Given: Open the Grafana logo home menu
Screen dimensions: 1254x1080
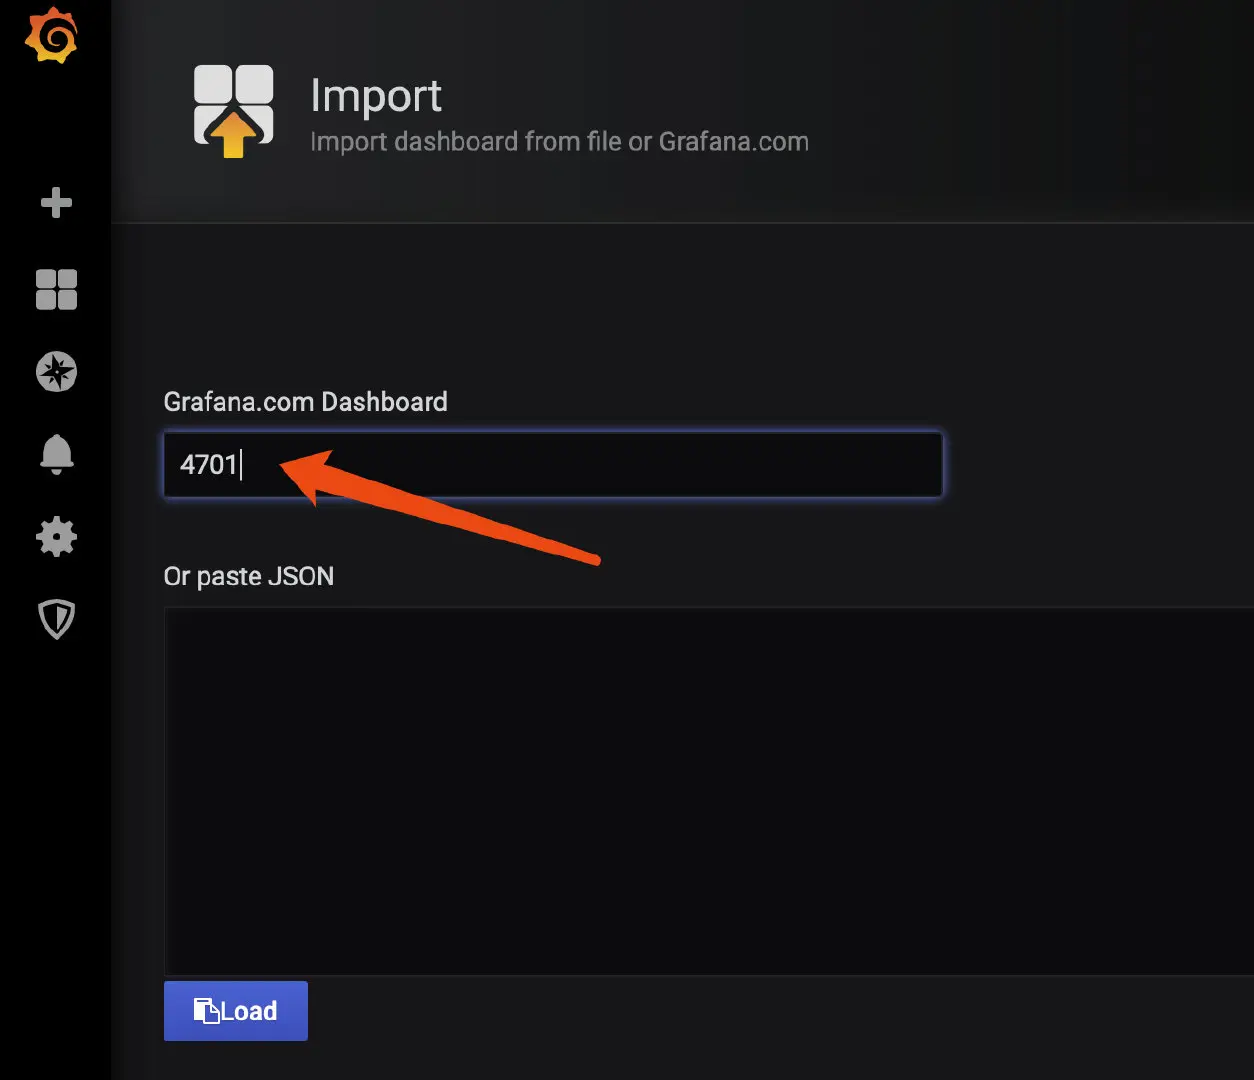Looking at the screenshot, I should [51, 36].
